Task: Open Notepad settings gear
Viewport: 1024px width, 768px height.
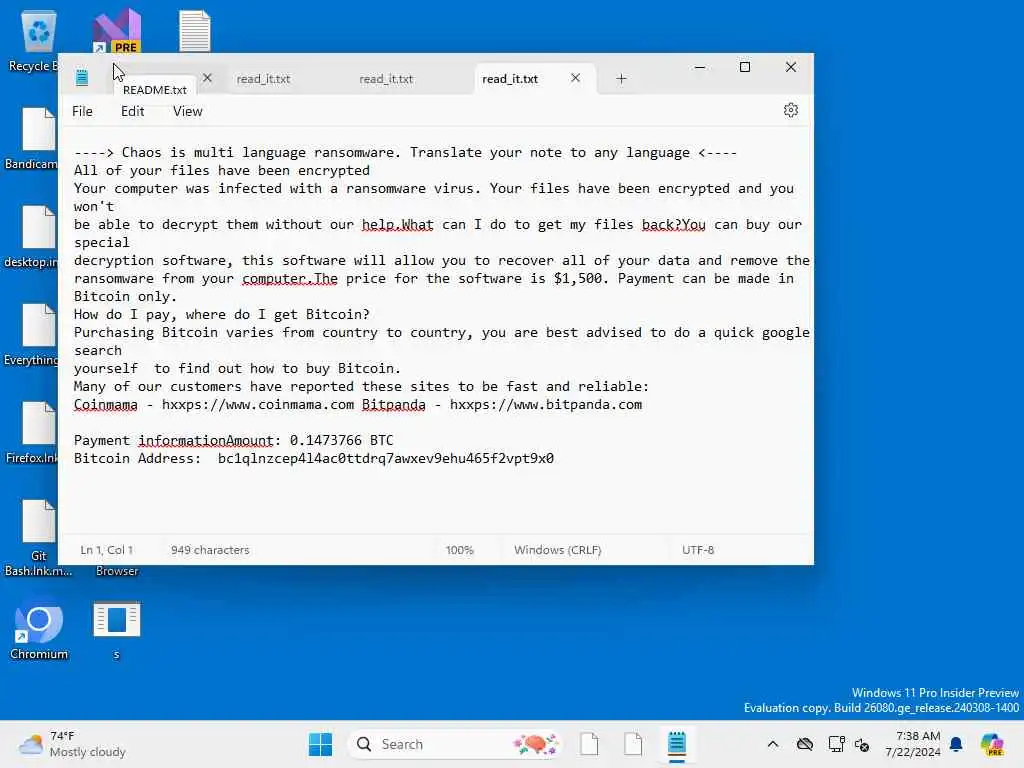Action: 790,110
